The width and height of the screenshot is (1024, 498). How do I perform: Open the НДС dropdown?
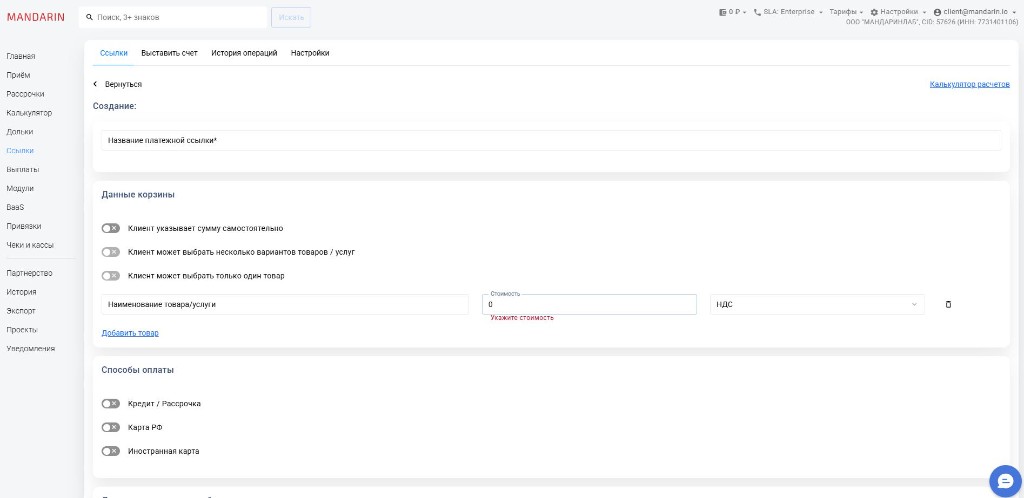point(817,304)
